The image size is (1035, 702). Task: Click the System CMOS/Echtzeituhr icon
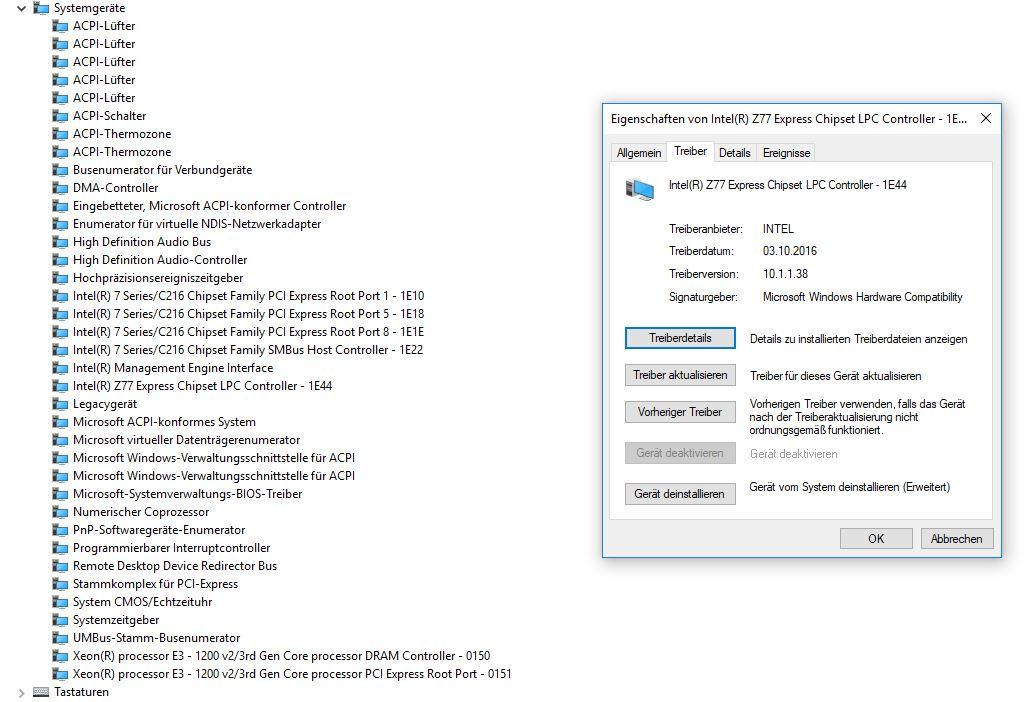point(60,602)
